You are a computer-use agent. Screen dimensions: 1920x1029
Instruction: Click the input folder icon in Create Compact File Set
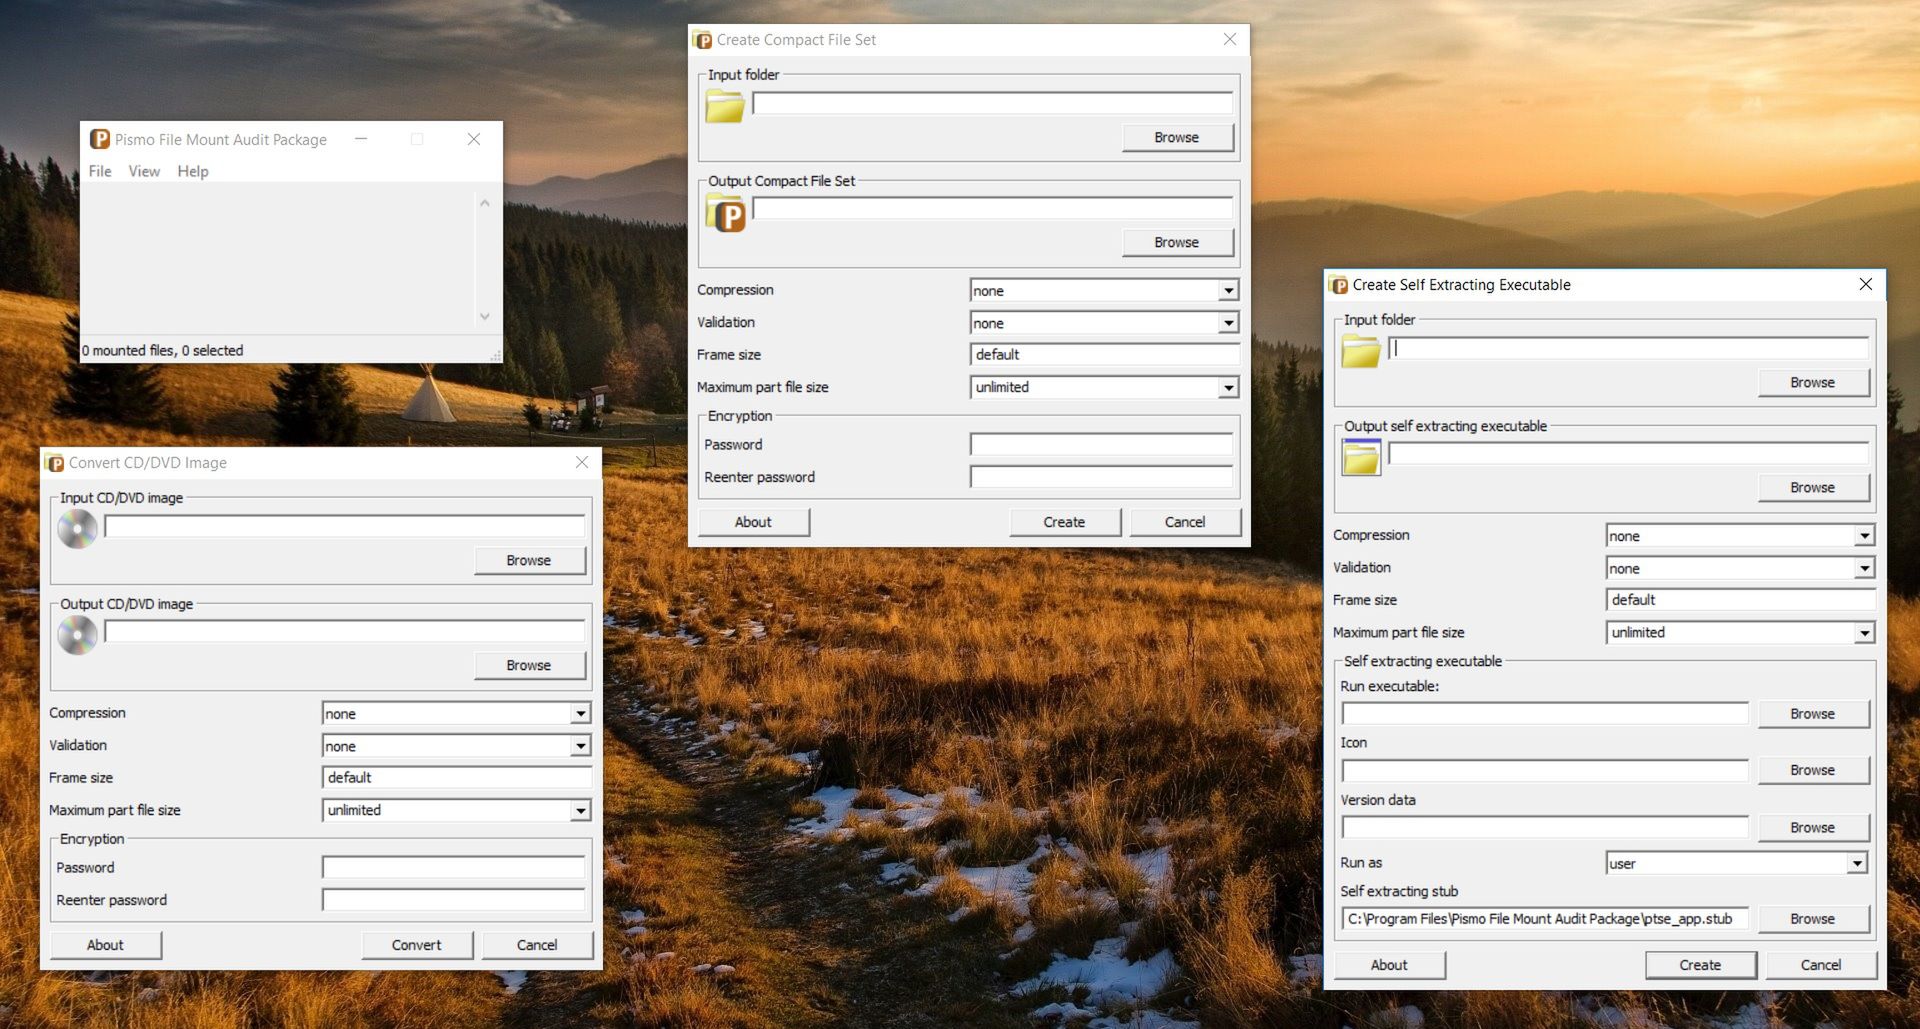coord(724,104)
